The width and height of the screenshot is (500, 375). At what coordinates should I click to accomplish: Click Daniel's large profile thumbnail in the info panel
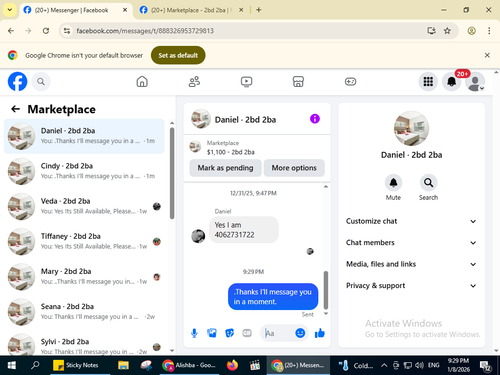click(411, 128)
